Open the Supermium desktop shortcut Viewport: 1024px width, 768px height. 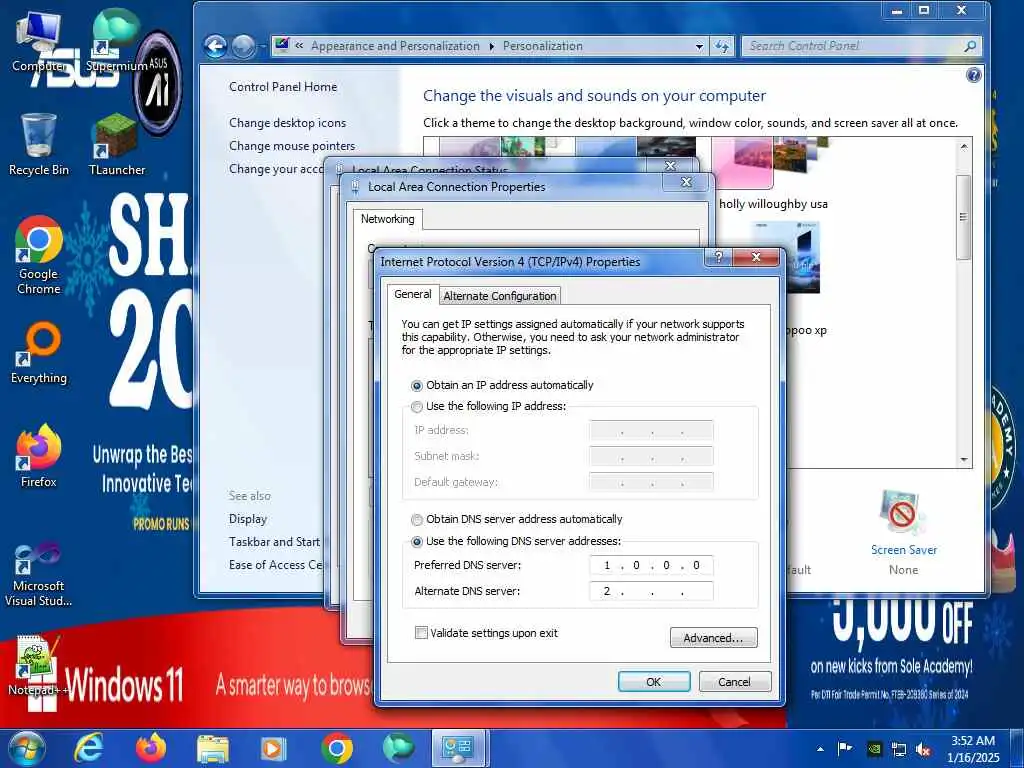pos(116,39)
